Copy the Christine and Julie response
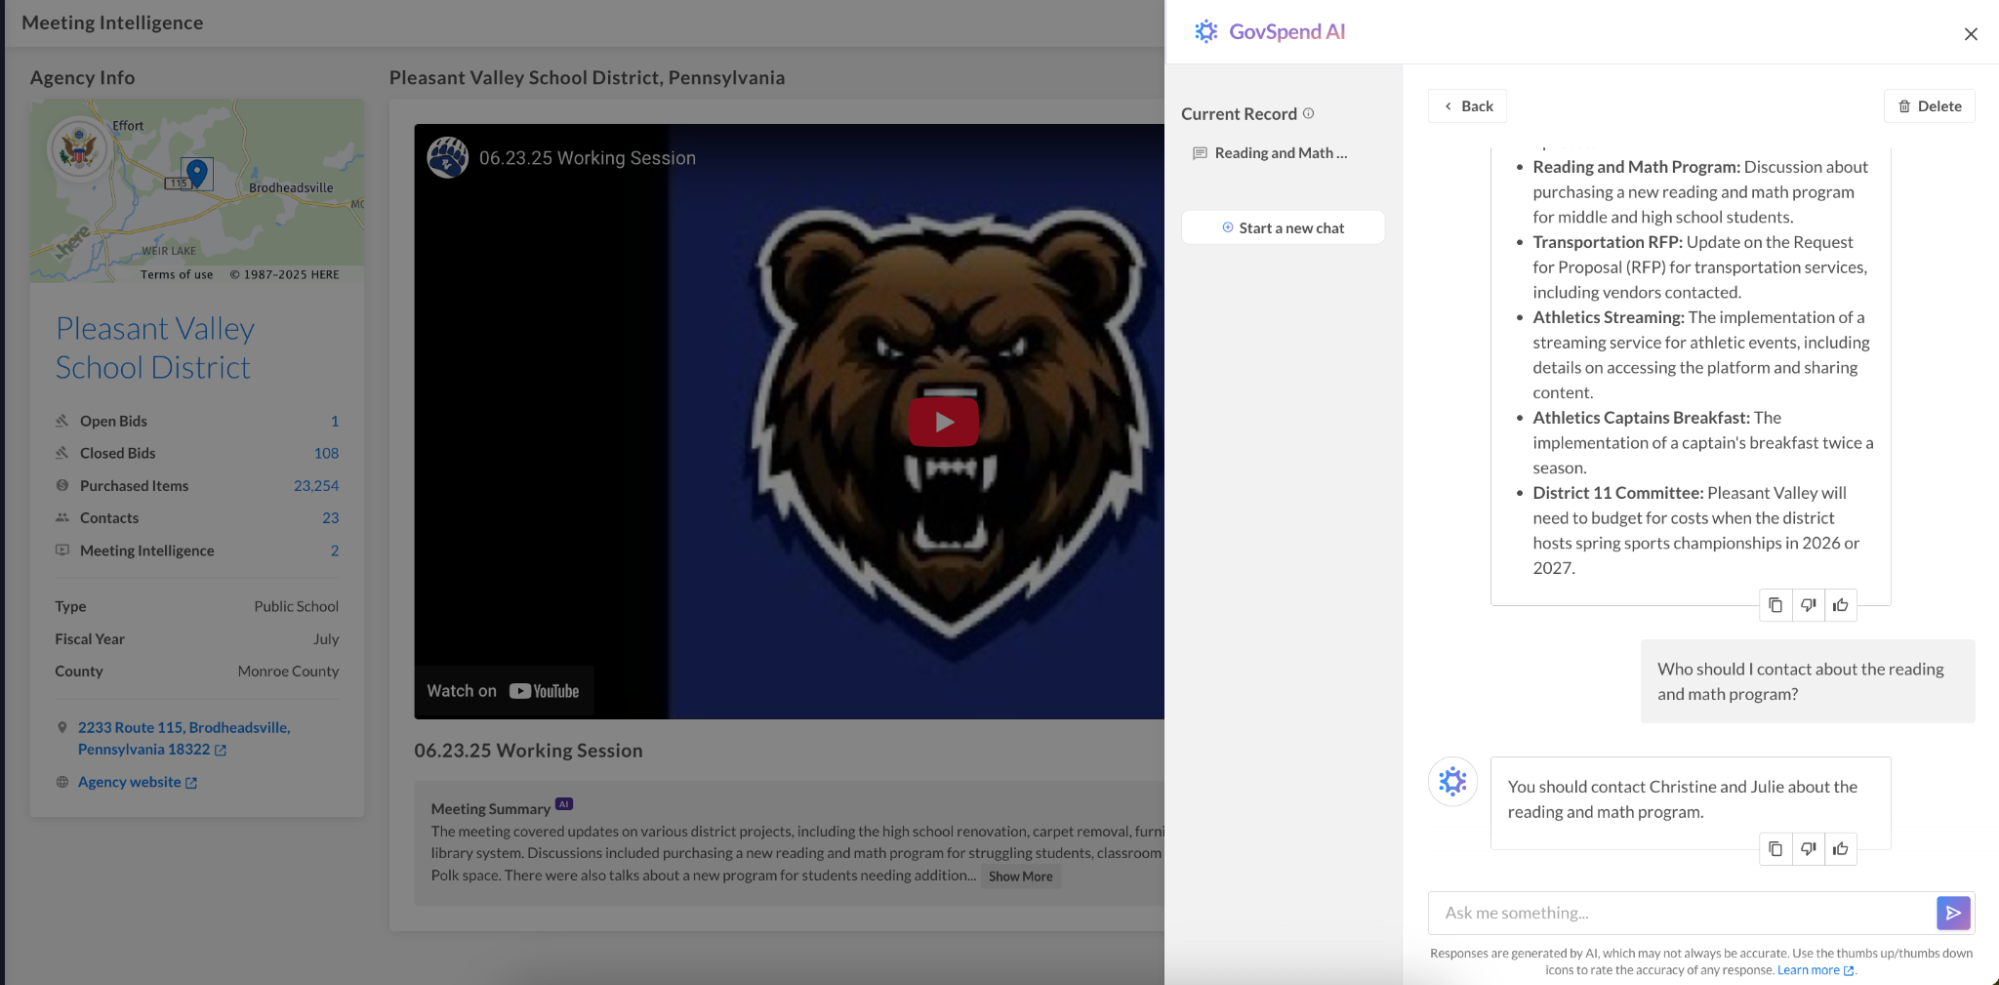The width and height of the screenshot is (1999, 985). pyautogui.click(x=1775, y=849)
